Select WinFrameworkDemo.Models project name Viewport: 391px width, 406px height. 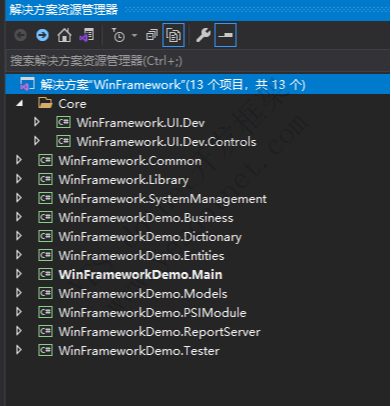[143, 294]
